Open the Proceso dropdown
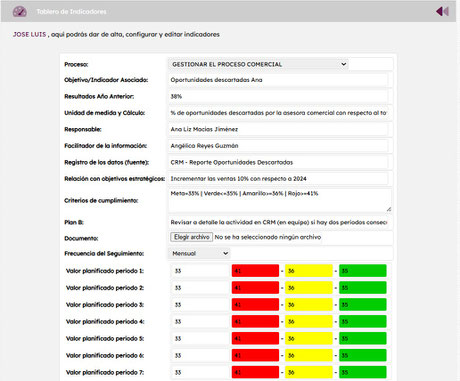 pos(258,64)
